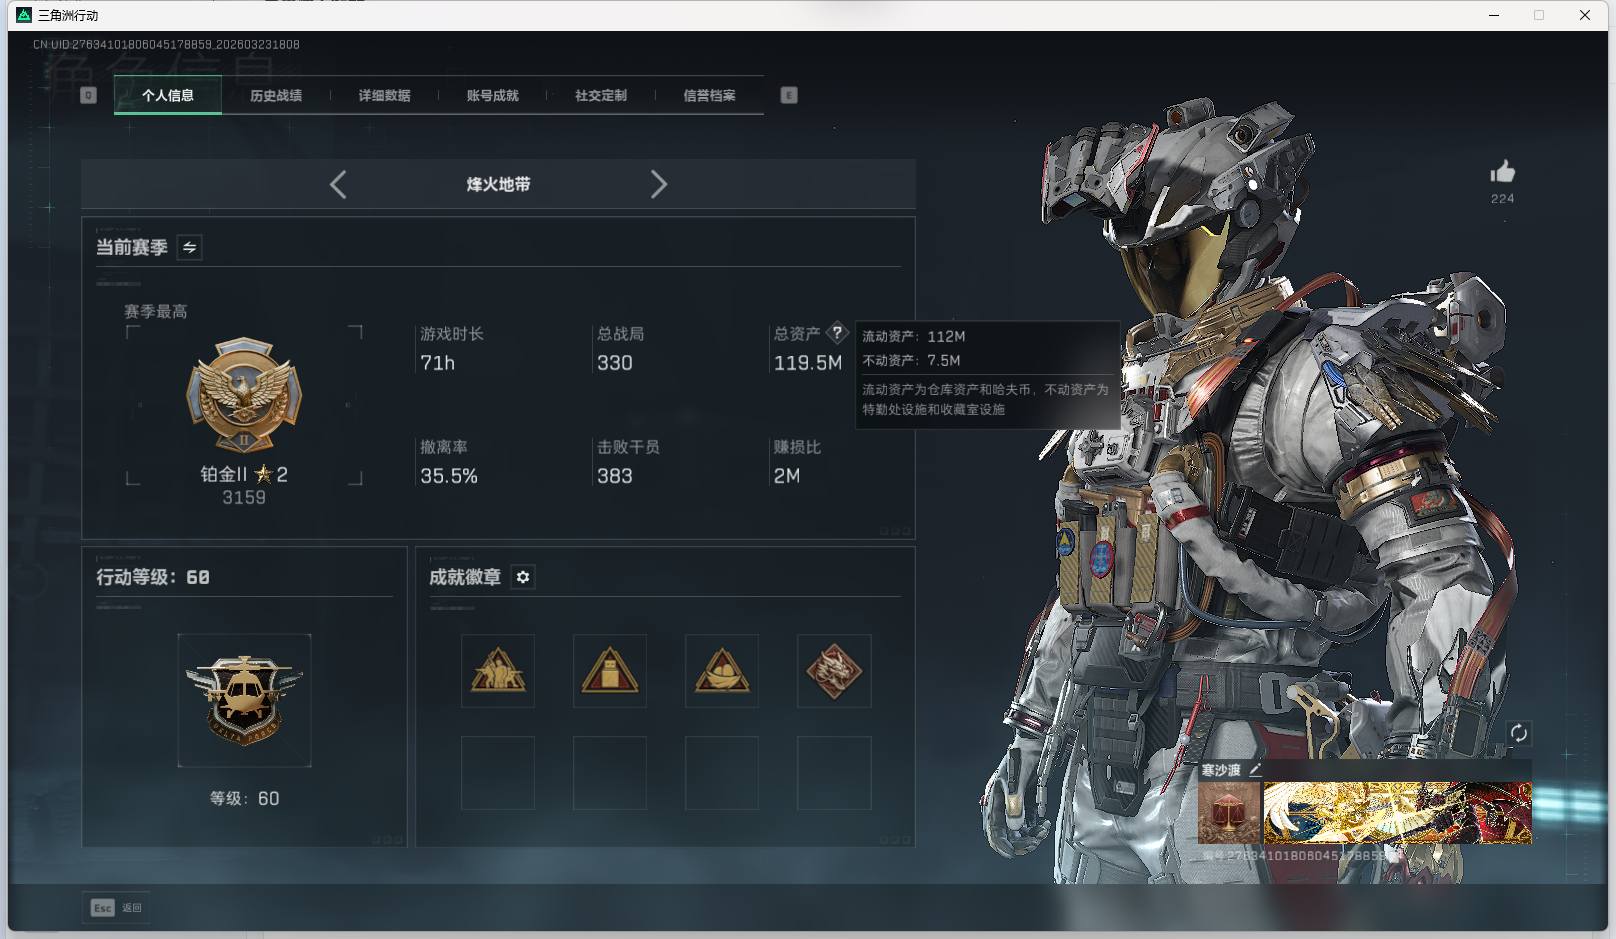This screenshot has height=939, width=1616.
Task: Switch to the 历史战绩 tab
Action: [x=277, y=96]
